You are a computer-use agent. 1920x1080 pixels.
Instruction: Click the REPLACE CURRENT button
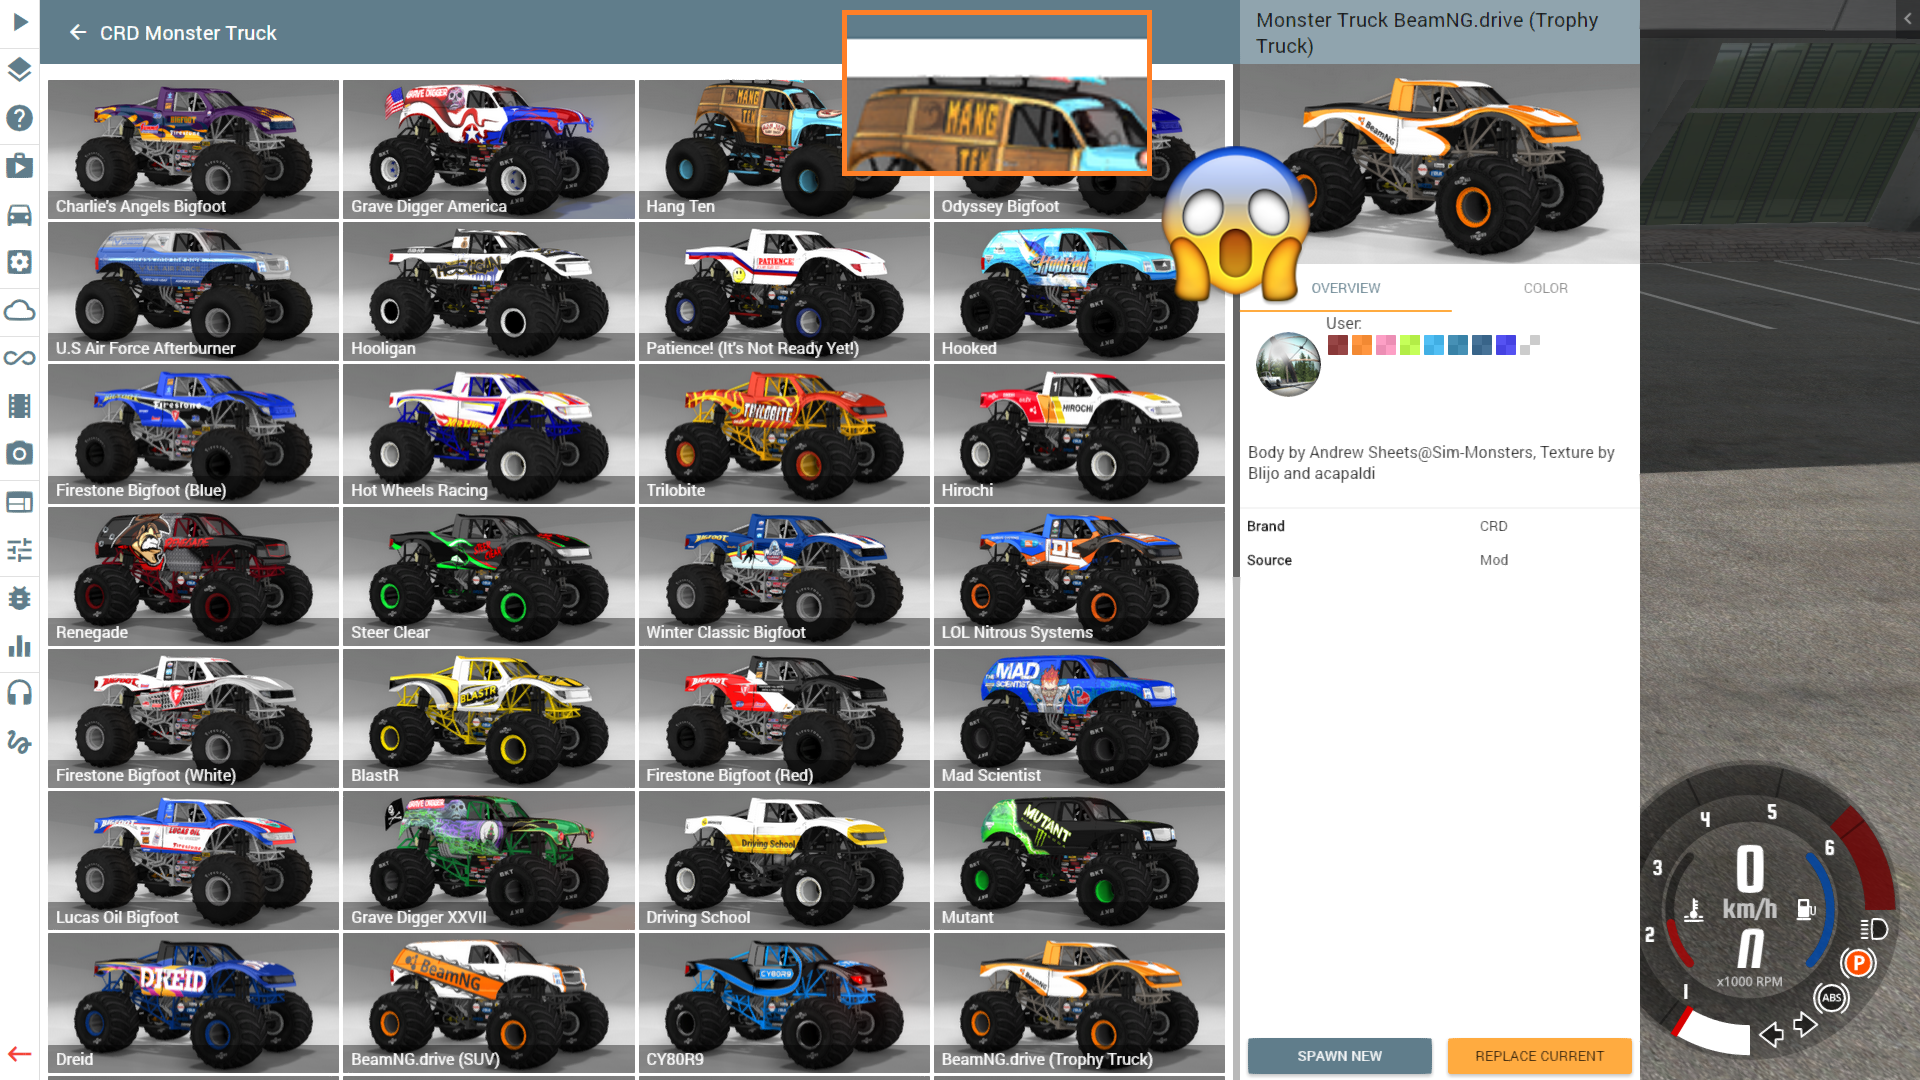pos(1539,1056)
